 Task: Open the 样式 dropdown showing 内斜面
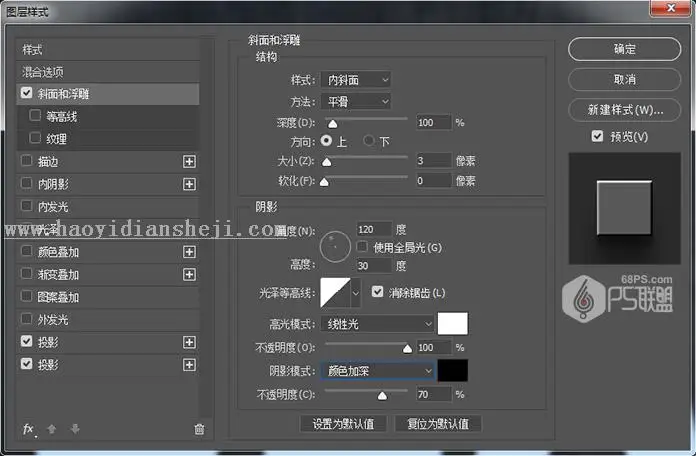[356, 80]
